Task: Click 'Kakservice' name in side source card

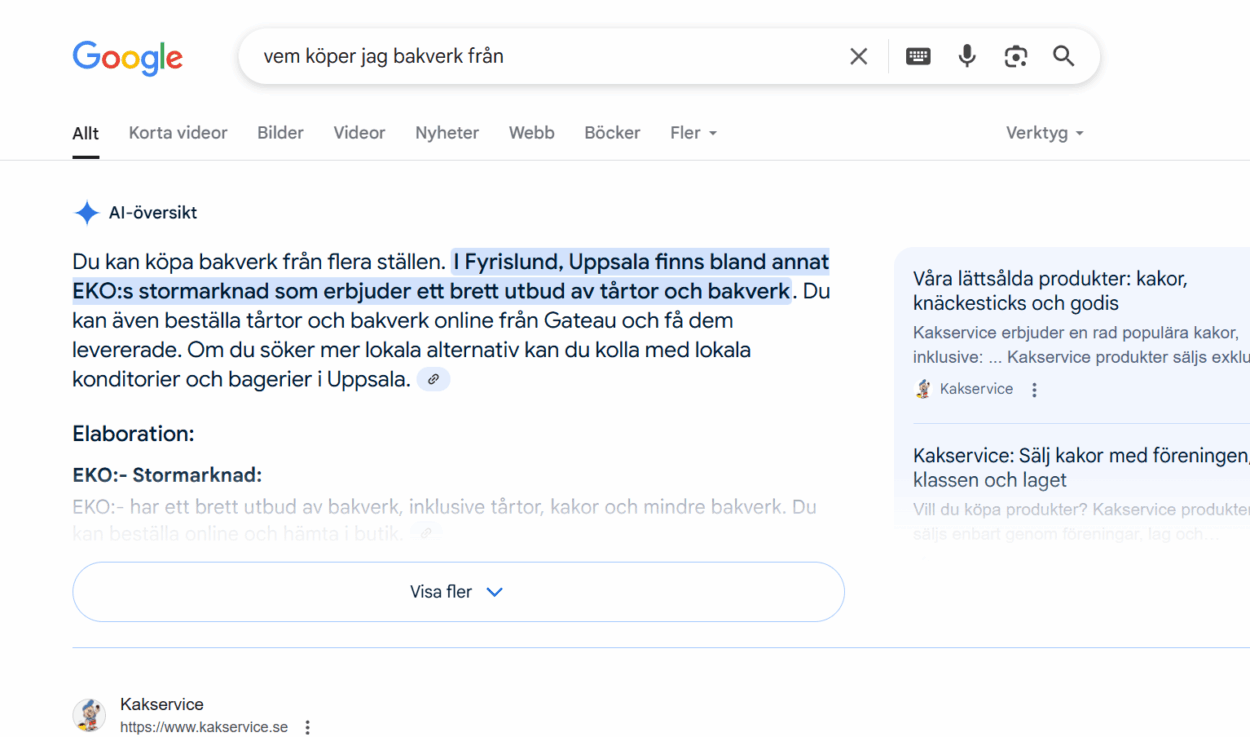Action: point(976,389)
